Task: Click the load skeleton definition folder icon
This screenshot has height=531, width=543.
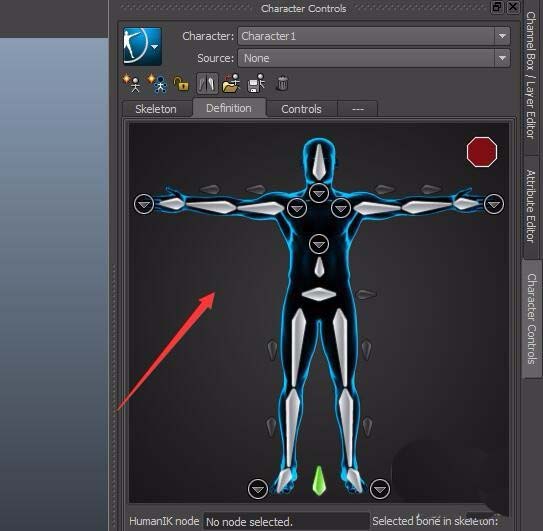Action: [x=231, y=83]
